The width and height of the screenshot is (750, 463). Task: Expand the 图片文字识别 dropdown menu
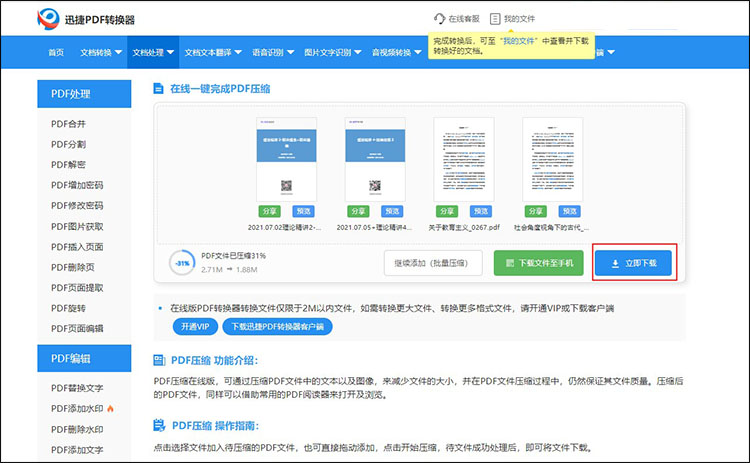(x=332, y=52)
